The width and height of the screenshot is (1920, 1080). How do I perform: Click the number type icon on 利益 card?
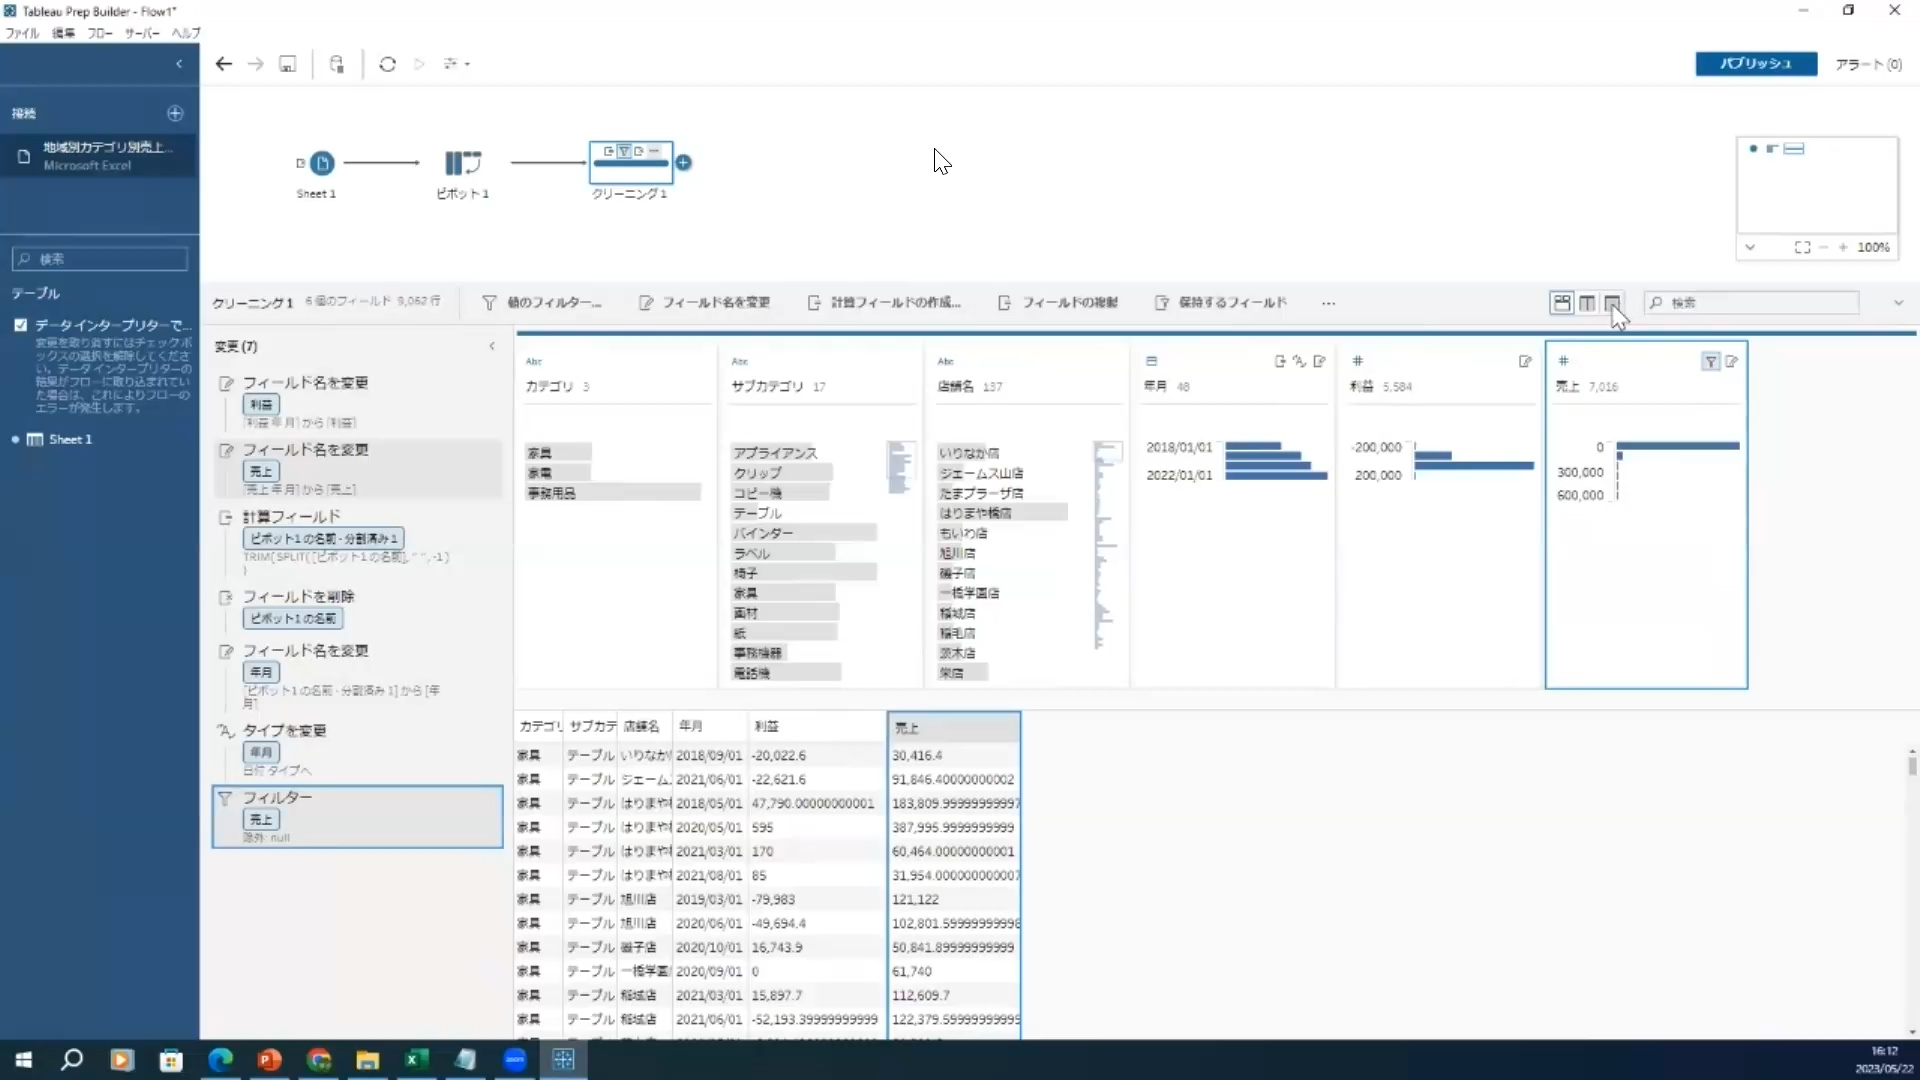pos(1357,361)
